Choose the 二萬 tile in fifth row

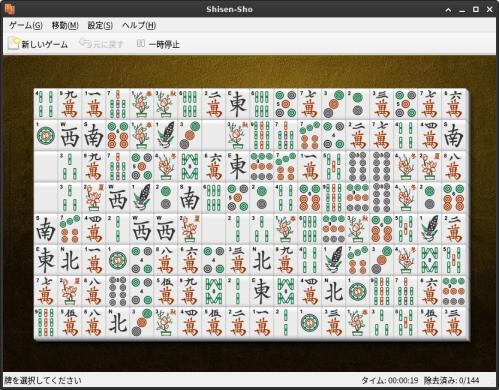point(454,229)
